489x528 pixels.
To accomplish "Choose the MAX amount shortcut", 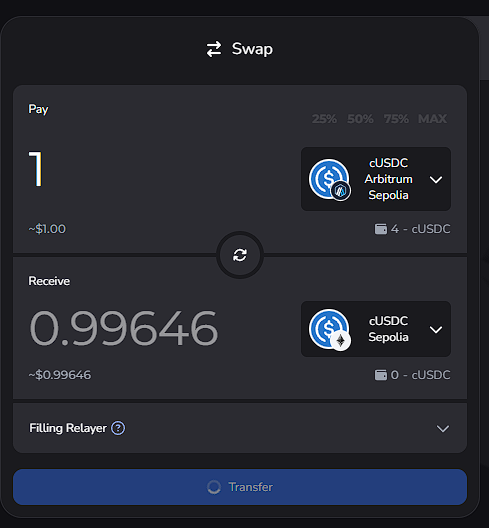I will pos(432,119).
